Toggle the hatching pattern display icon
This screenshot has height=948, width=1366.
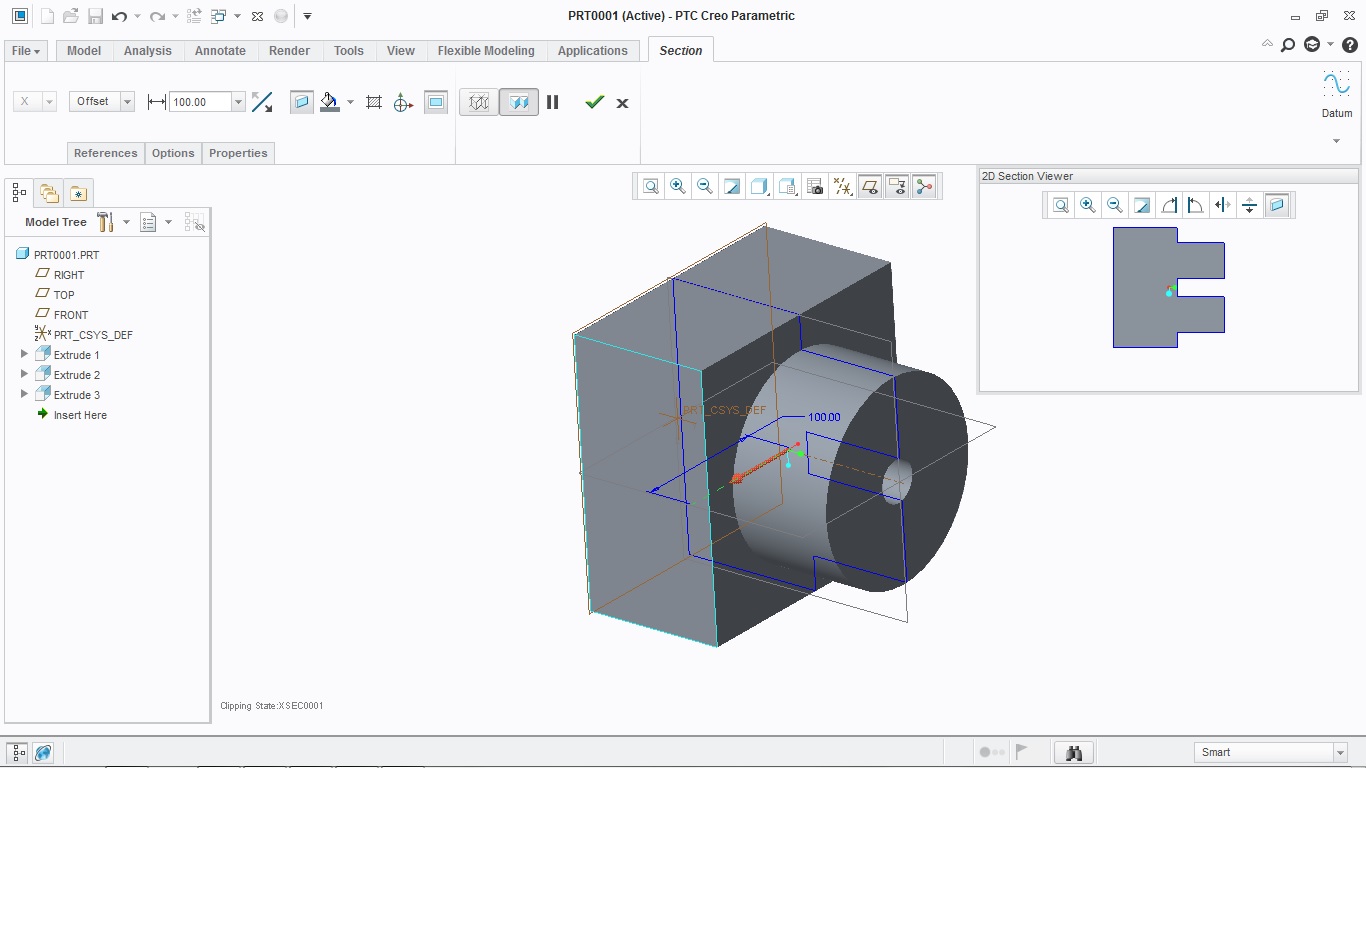(x=374, y=102)
